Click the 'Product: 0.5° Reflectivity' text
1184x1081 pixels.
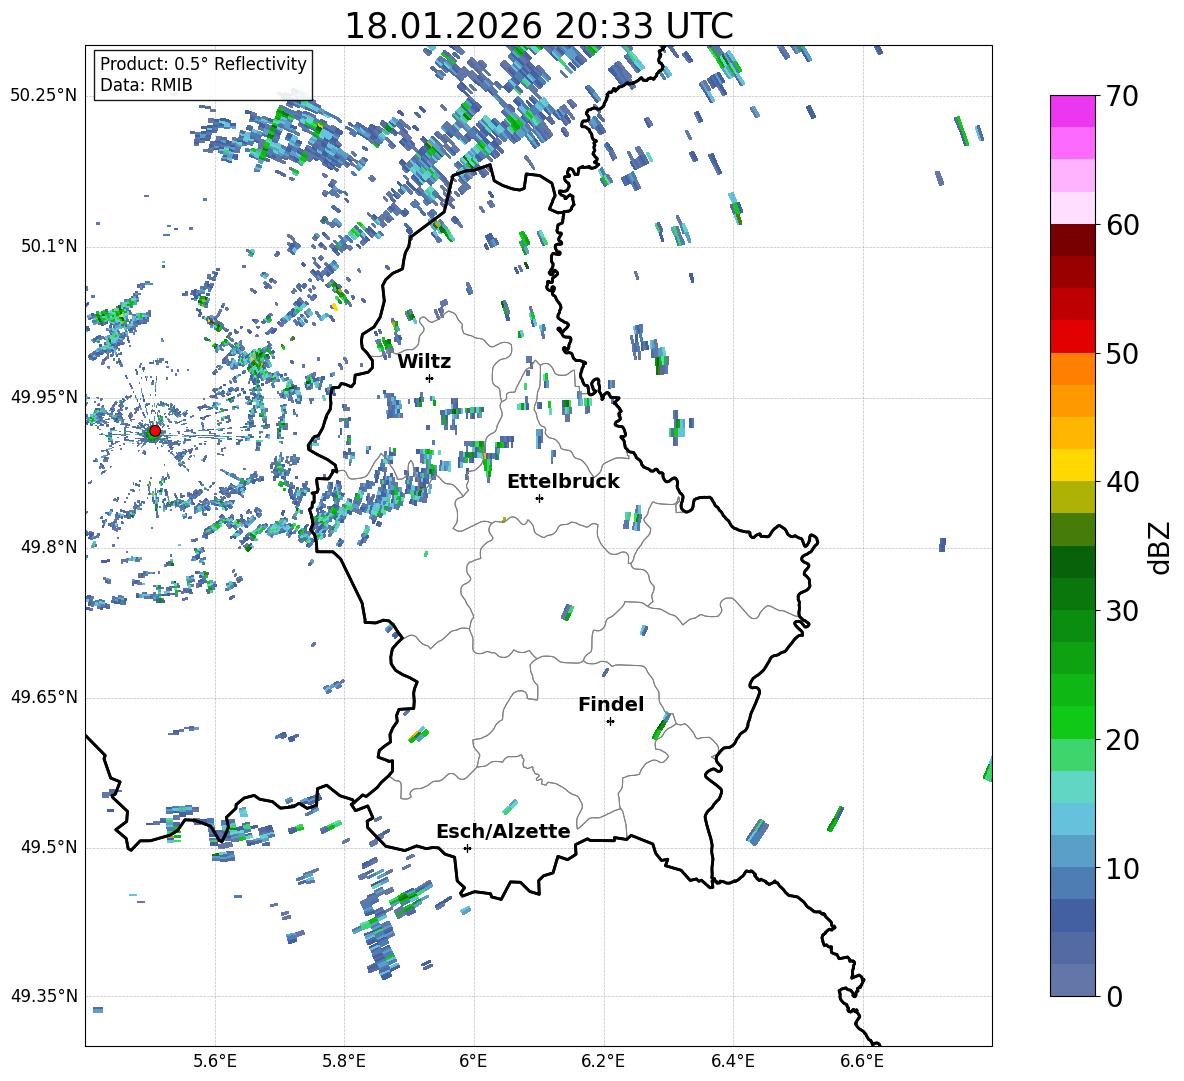(203, 63)
